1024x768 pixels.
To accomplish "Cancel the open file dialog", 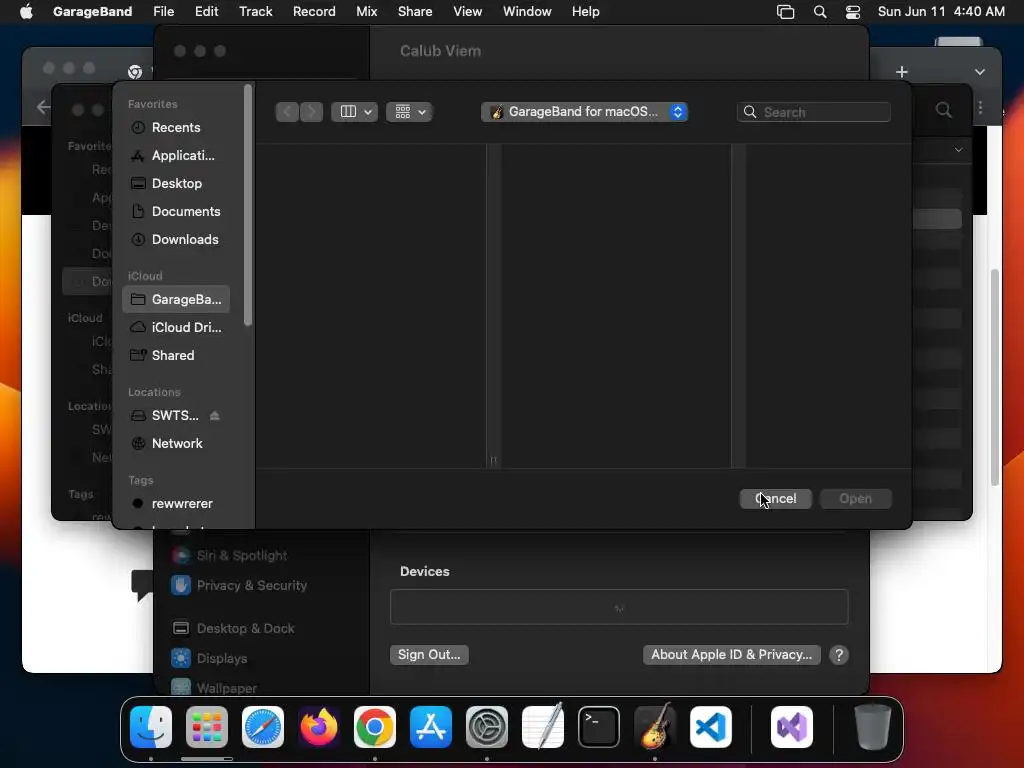I will click(776, 499).
